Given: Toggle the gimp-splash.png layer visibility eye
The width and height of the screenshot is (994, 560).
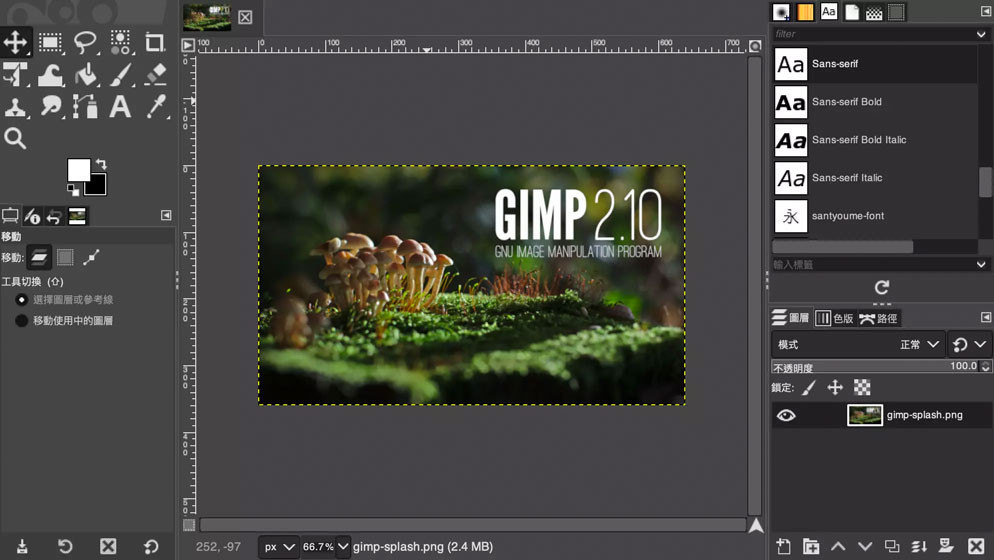Looking at the screenshot, I should click(x=786, y=415).
